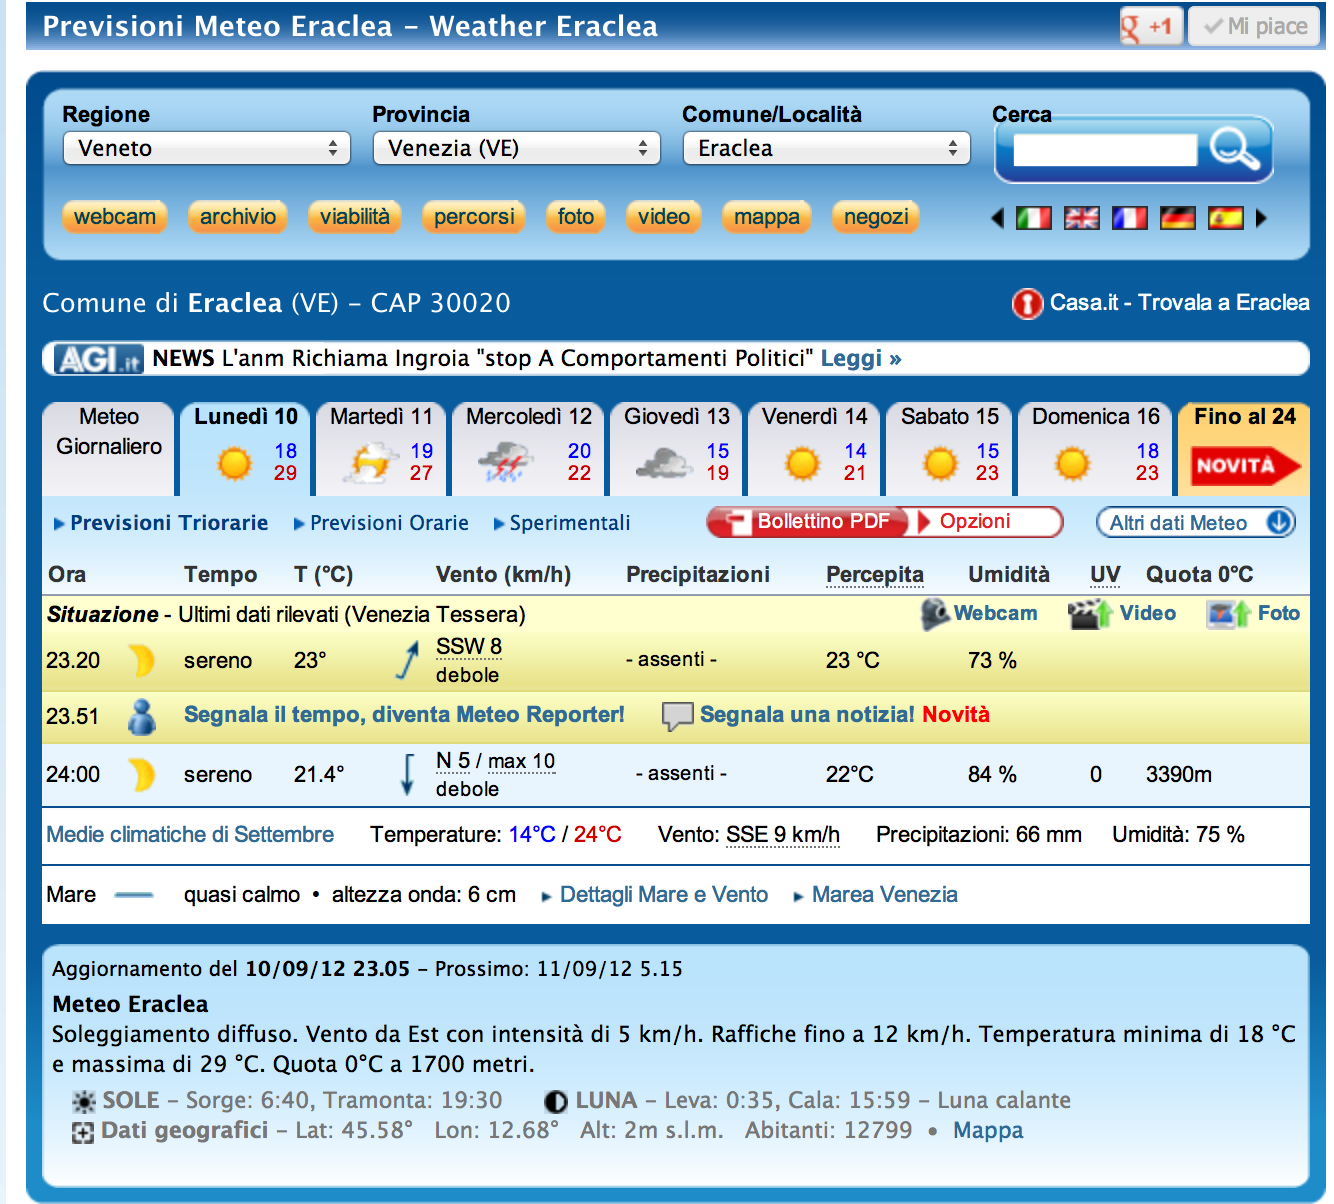Click the Google +1 button
Image resolution: width=1334 pixels, height=1204 pixels.
point(1150,26)
